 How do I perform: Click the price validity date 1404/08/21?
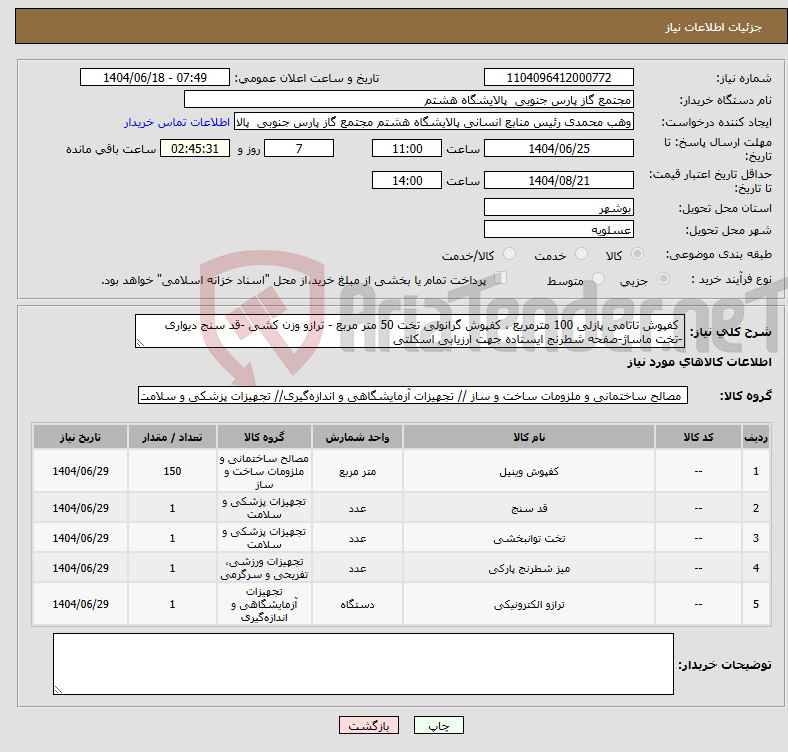(558, 180)
